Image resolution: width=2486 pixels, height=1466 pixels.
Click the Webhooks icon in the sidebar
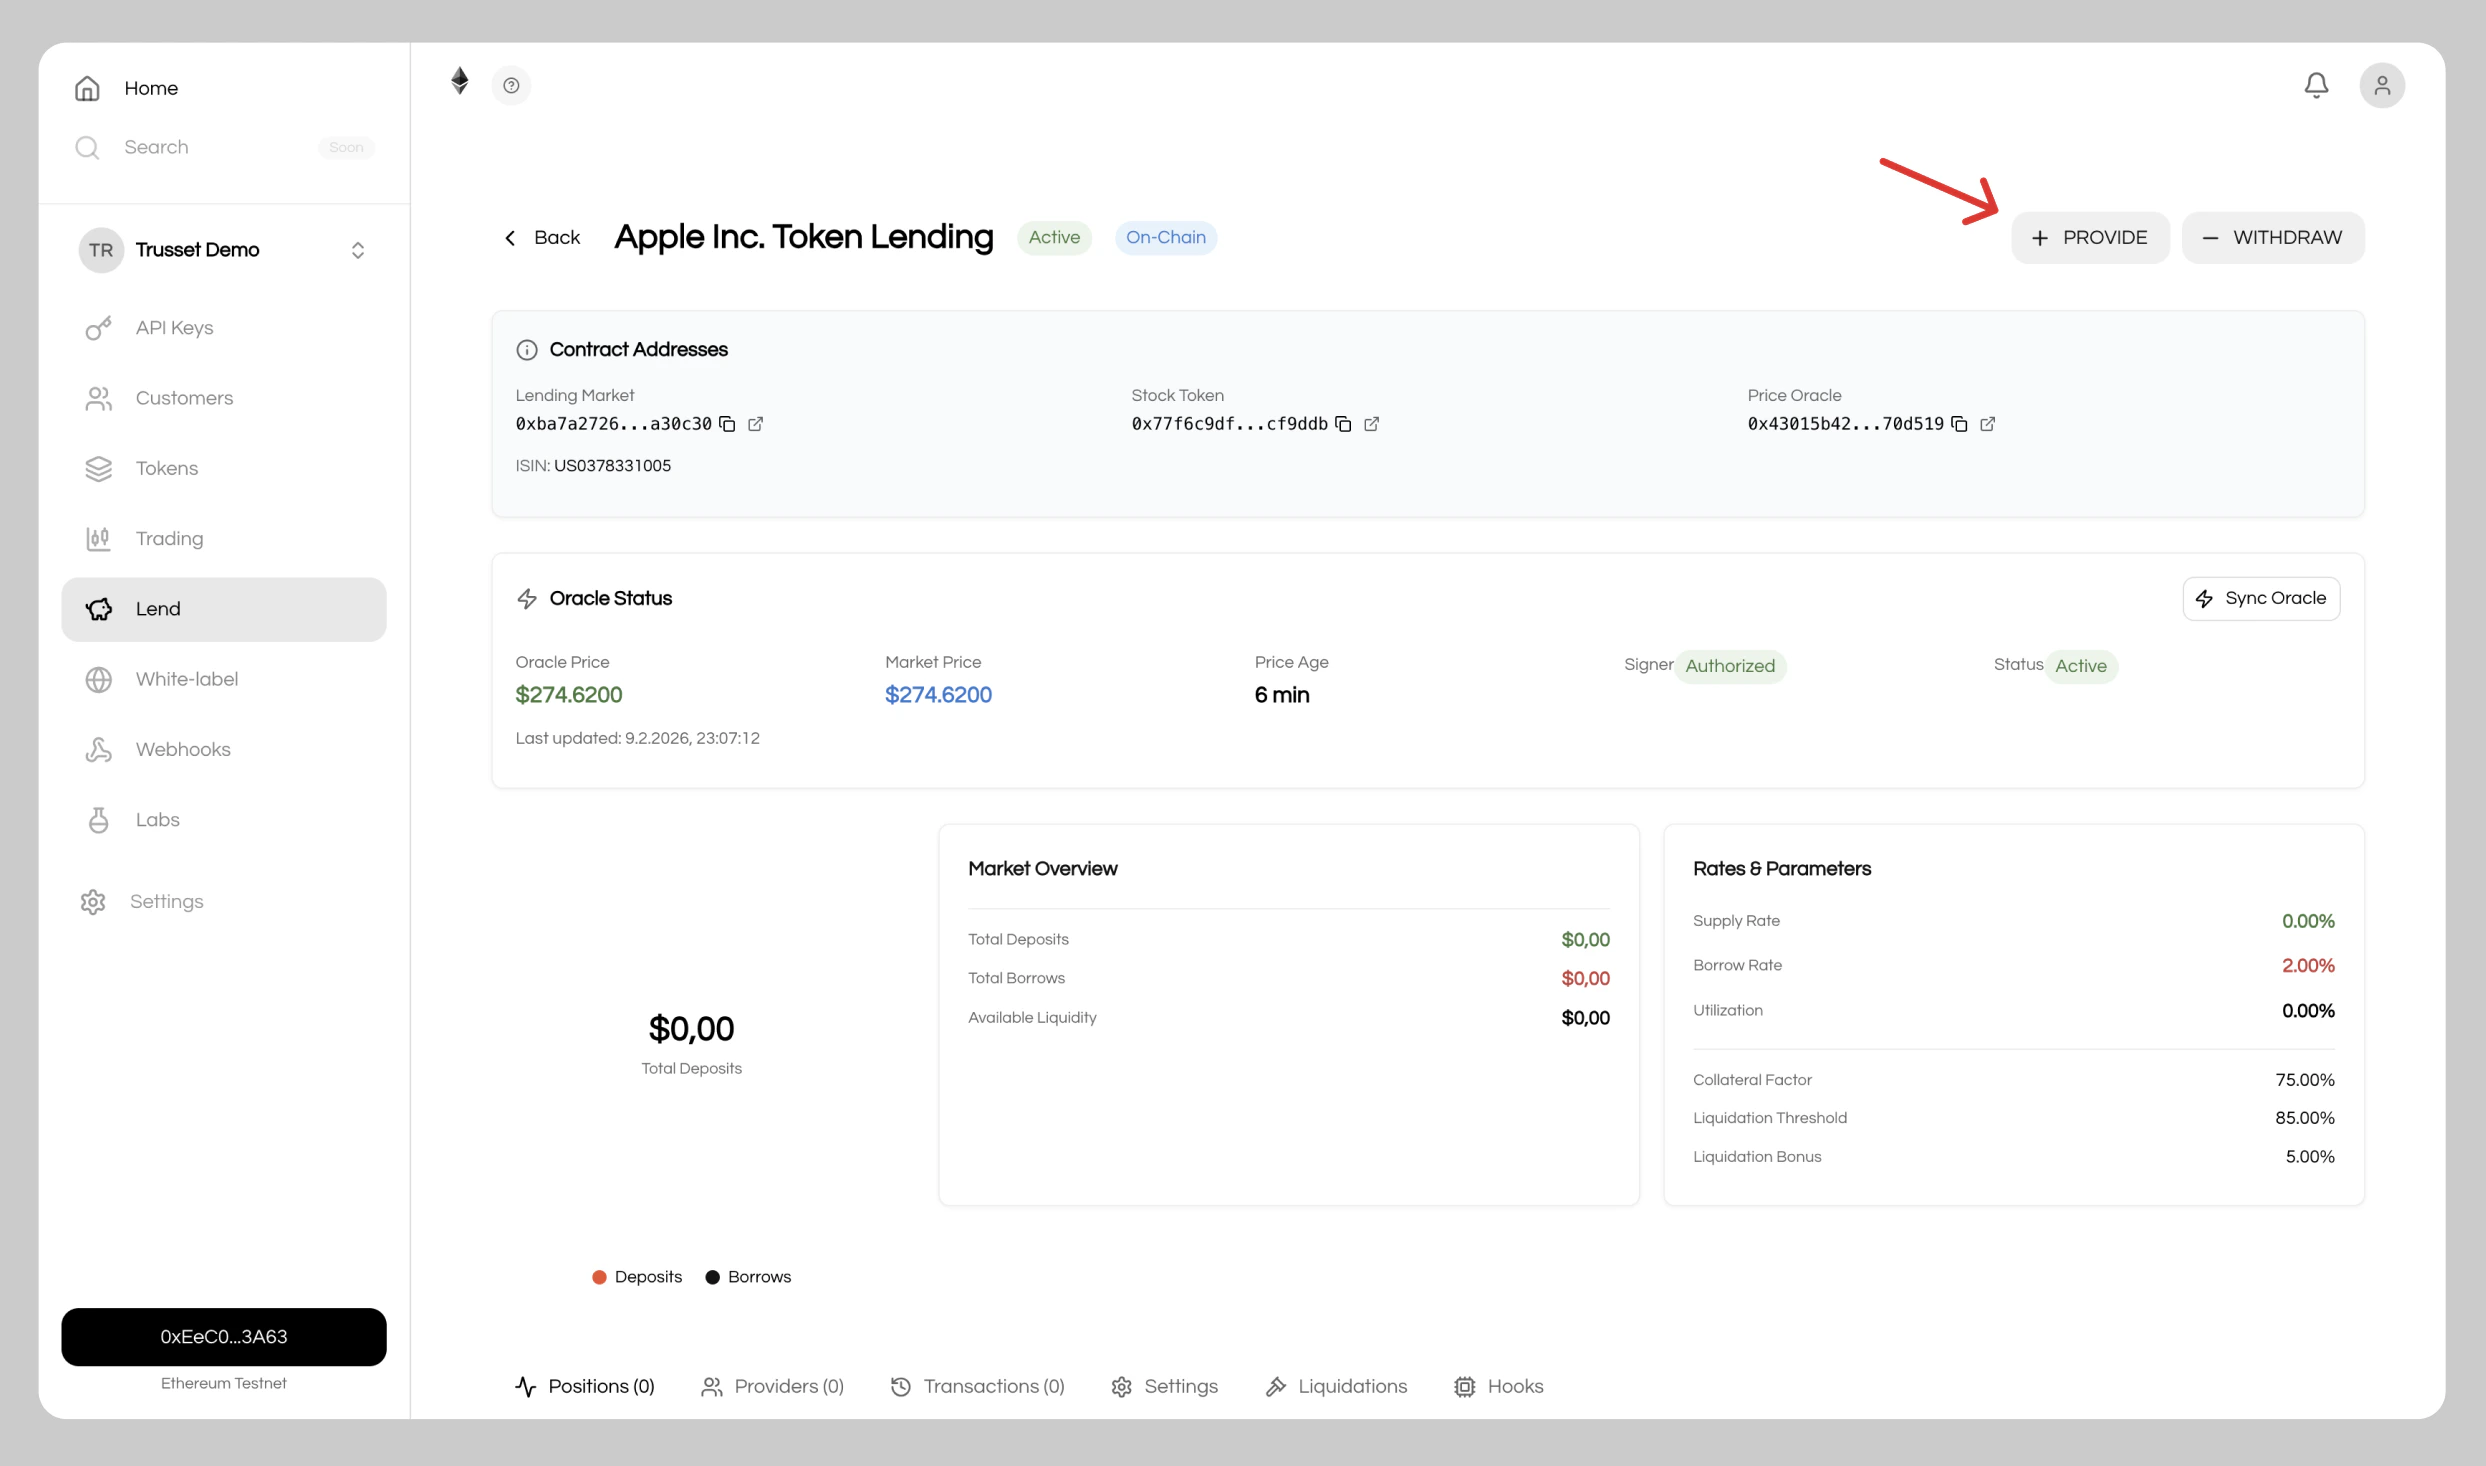pyautogui.click(x=98, y=749)
